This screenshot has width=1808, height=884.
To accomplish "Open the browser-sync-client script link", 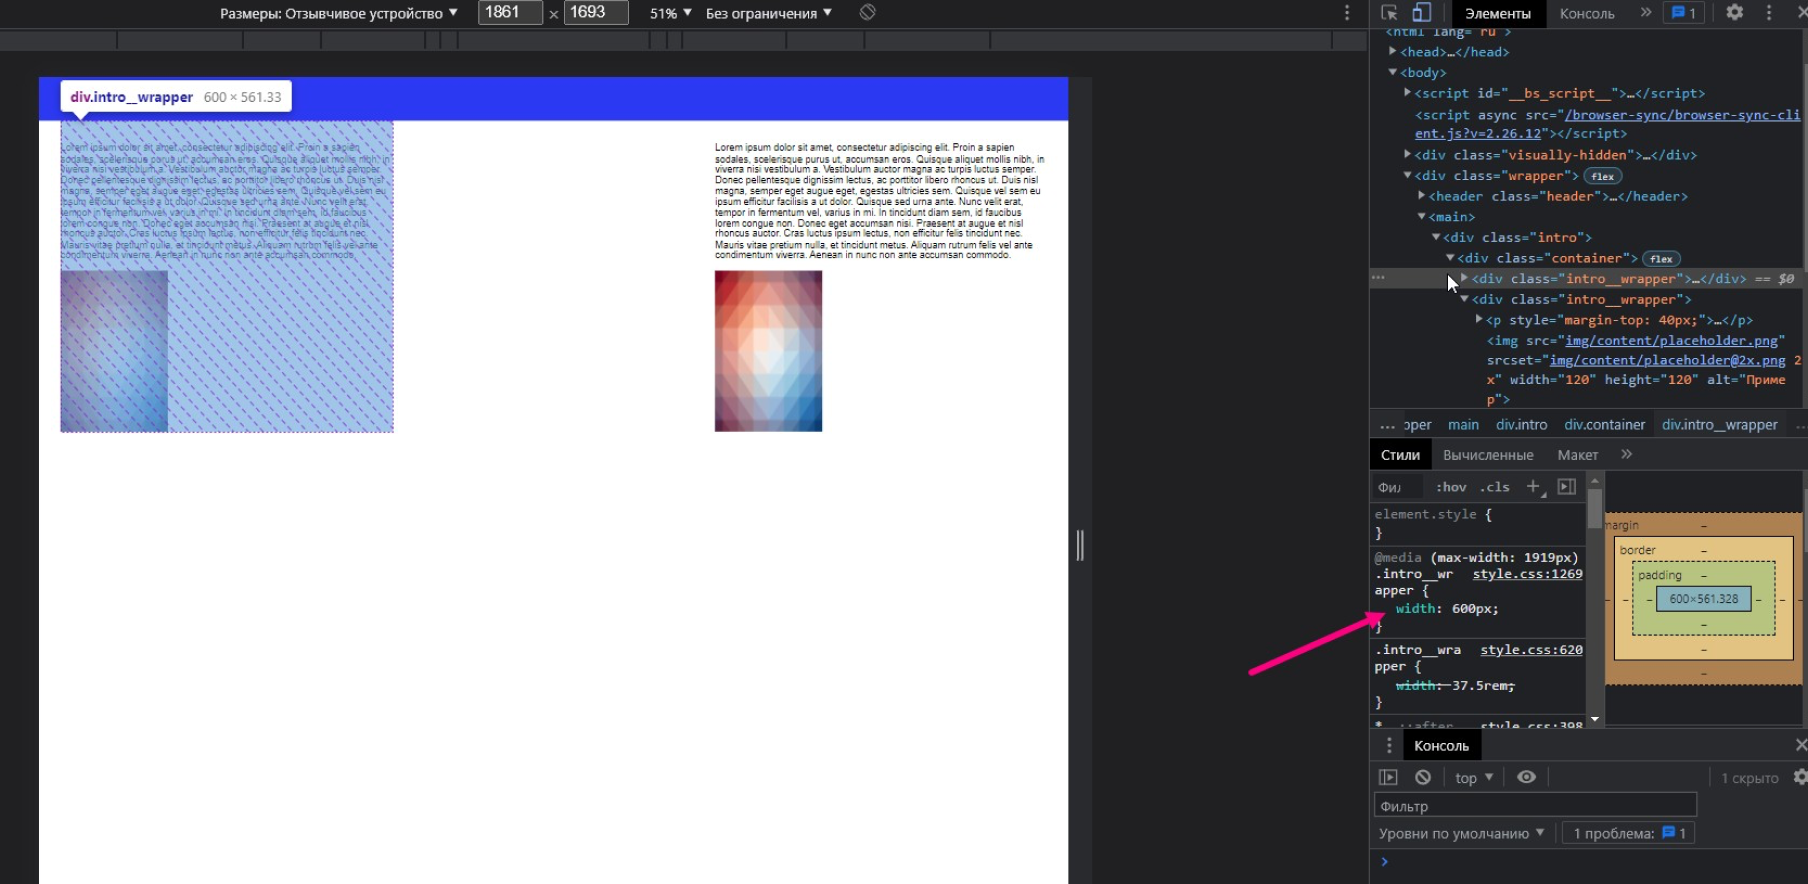I will pos(1608,124).
